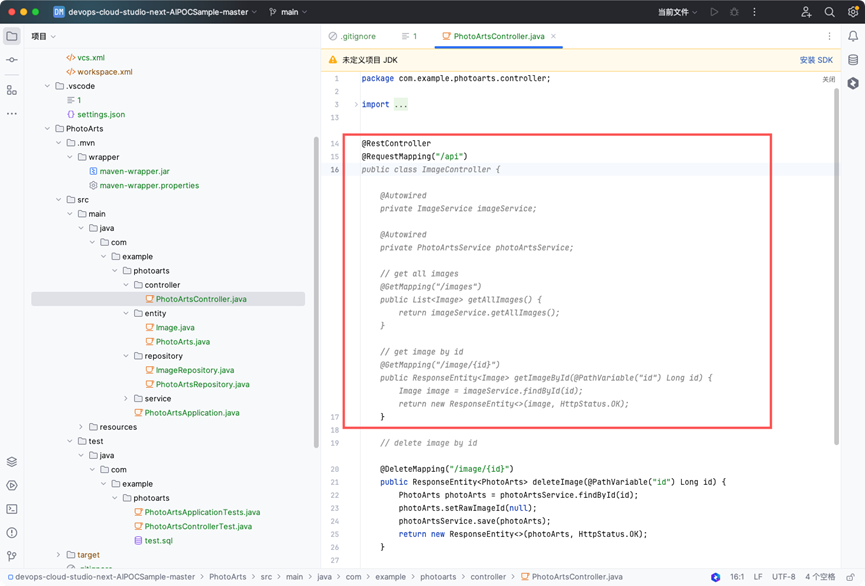
Task: Click 关闭 in the editor hint
Action: pos(829,79)
